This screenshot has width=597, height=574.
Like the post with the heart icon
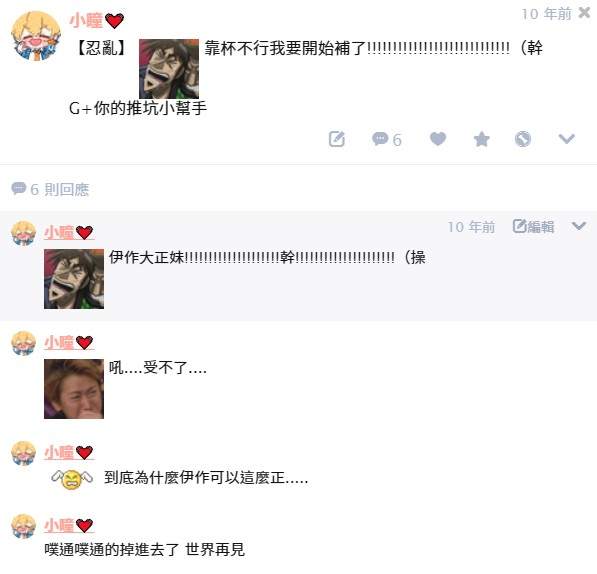click(438, 139)
